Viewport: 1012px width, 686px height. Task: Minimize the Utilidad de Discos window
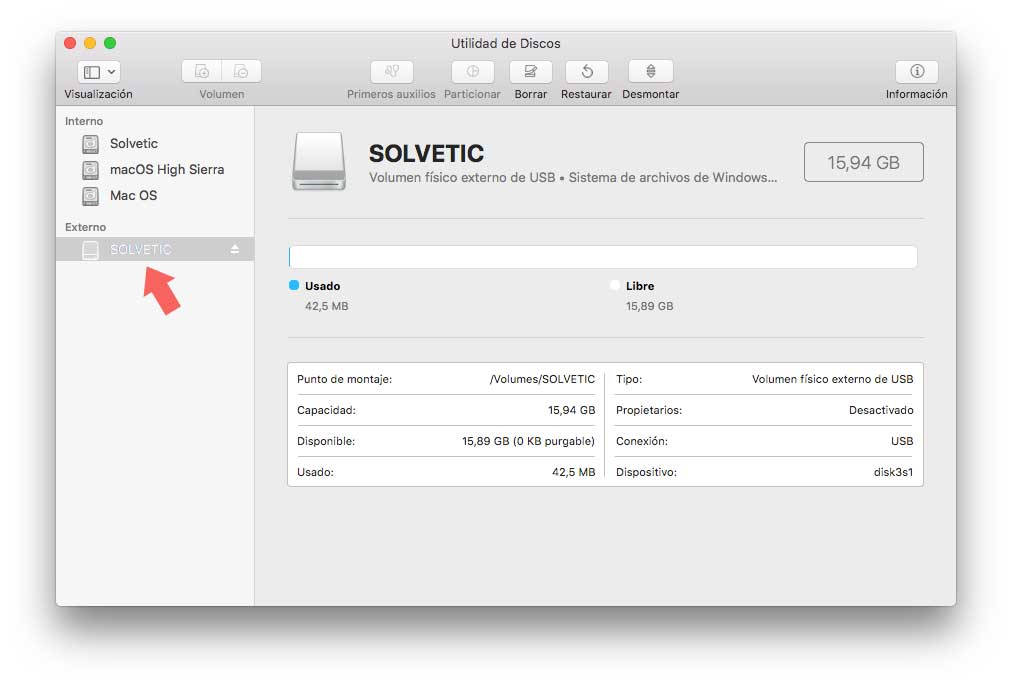(x=90, y=43)
